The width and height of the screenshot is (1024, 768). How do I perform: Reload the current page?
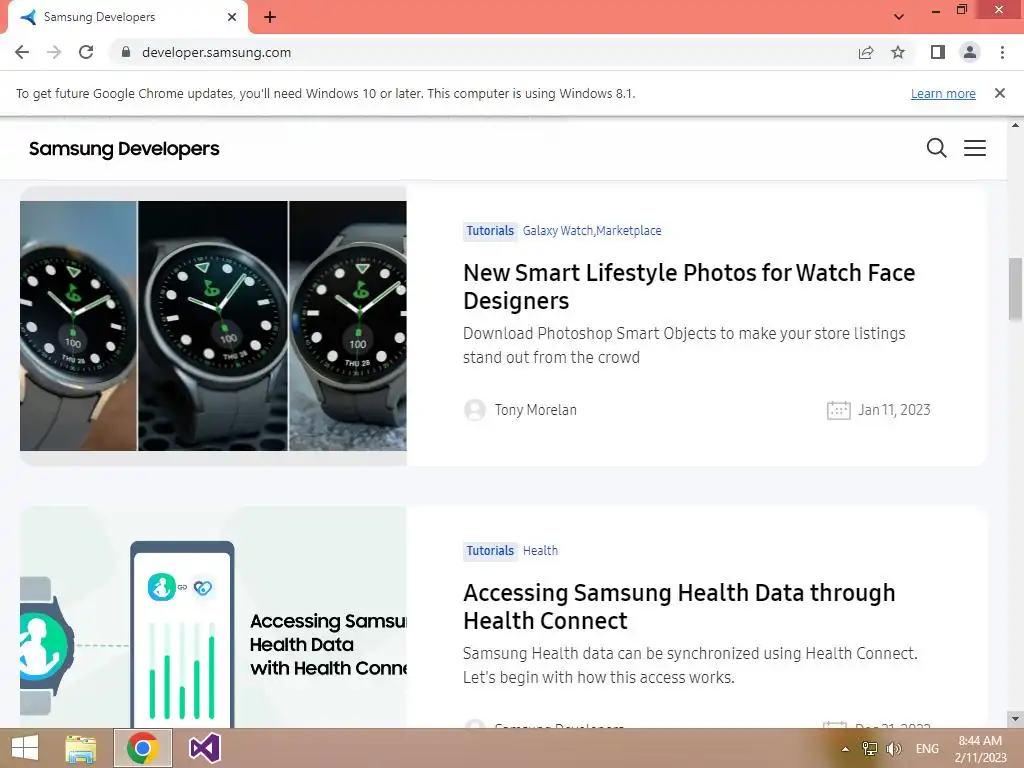tap(86, 52)
